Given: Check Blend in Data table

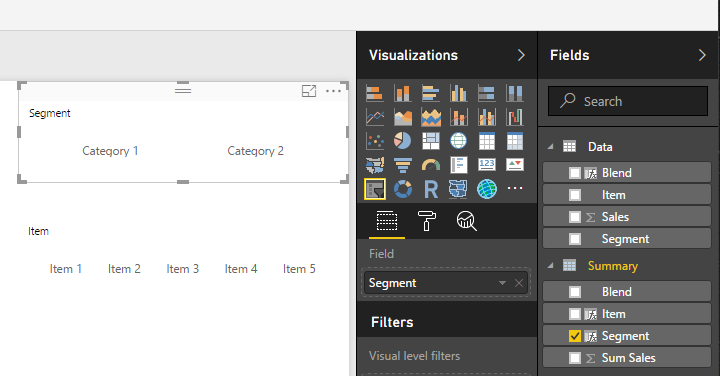Looking at the screenshot, I should click(x=574, y=173).
